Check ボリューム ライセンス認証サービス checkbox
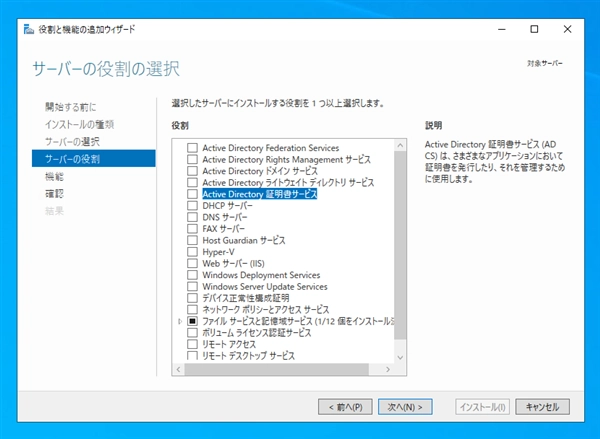The width and height of the screenshot is (600, 439). tap(192, 333)
